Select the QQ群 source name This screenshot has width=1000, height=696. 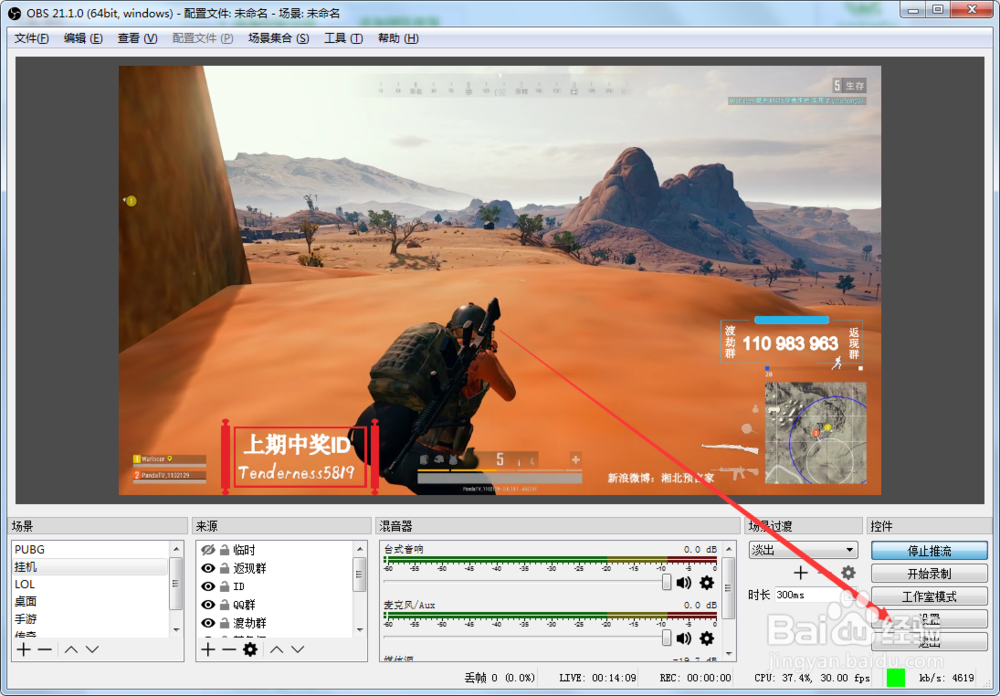(244, 605)
